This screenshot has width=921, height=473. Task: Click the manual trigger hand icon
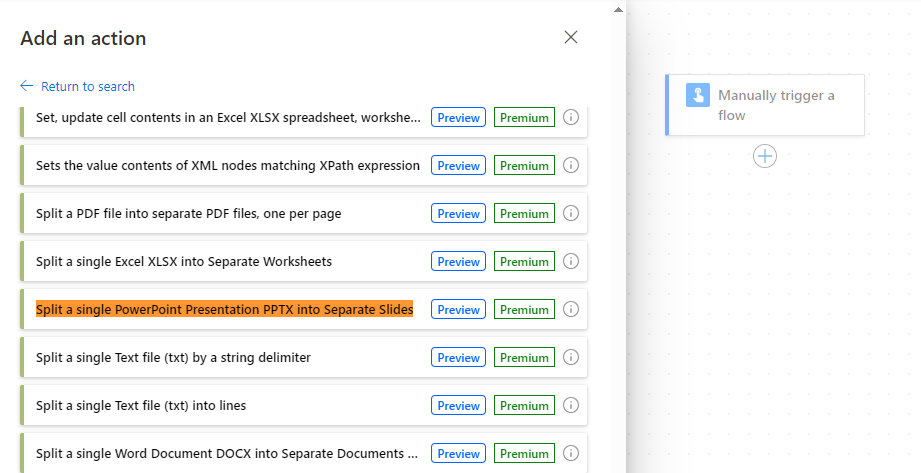(x=698, y=95)
